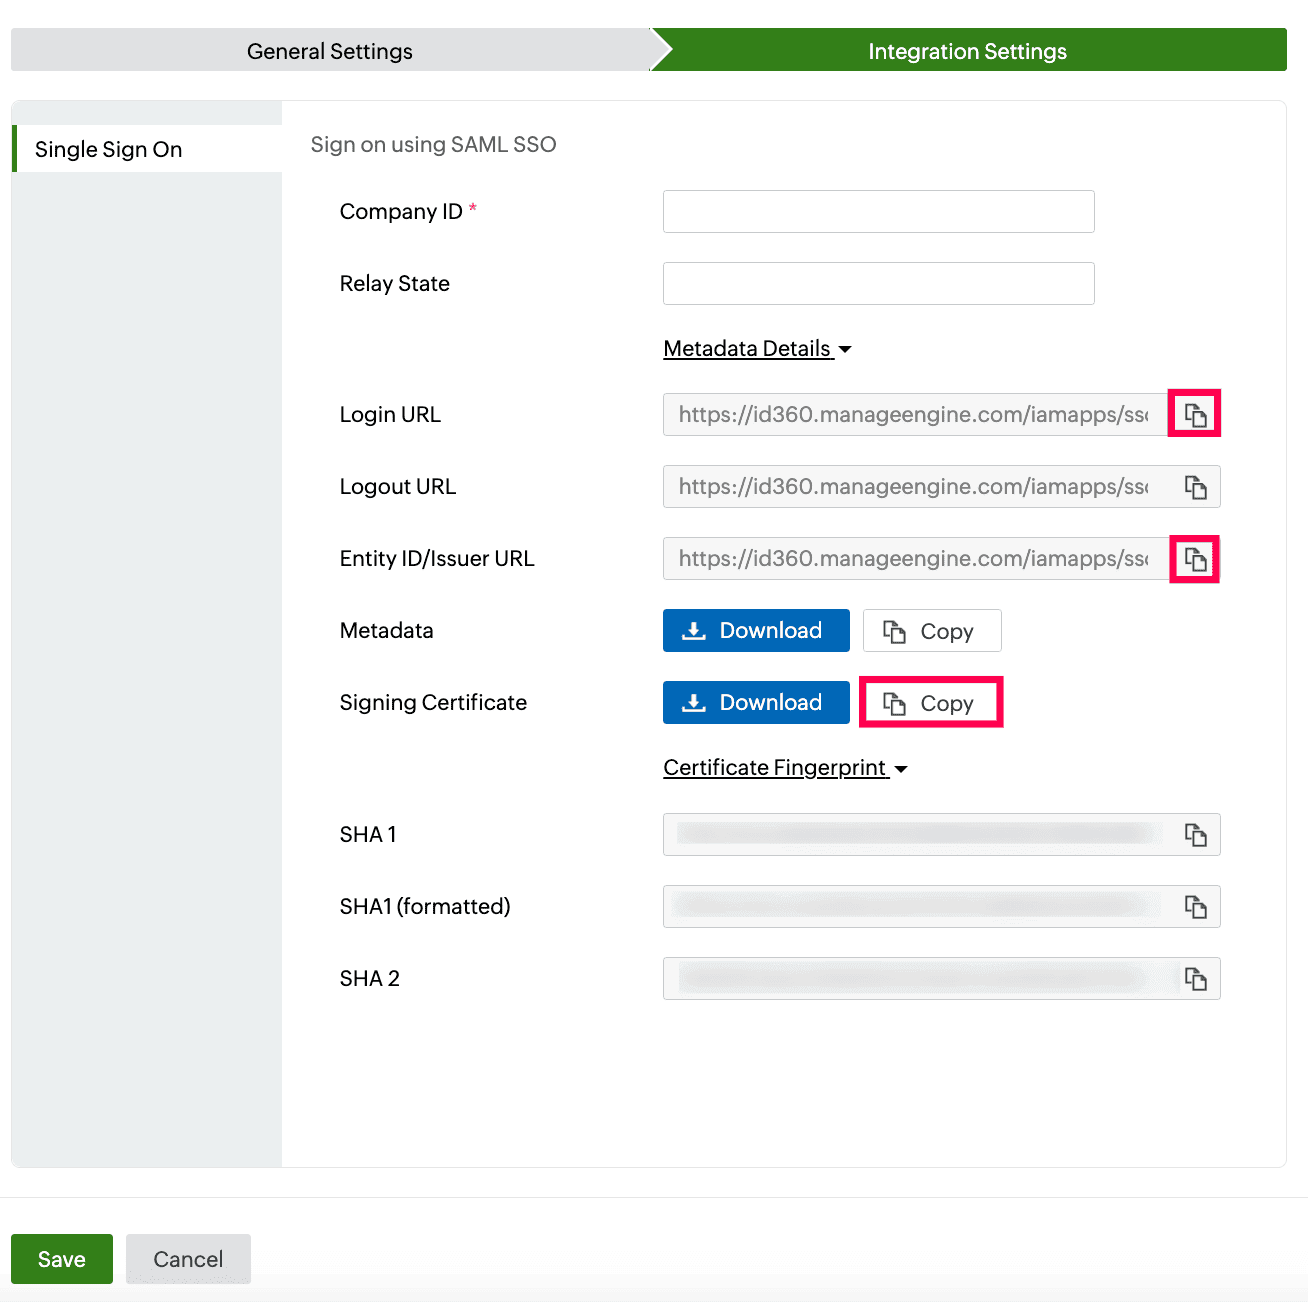
Task: Collapse the Certificate Fingerprint section
Action: pos(785,768)
